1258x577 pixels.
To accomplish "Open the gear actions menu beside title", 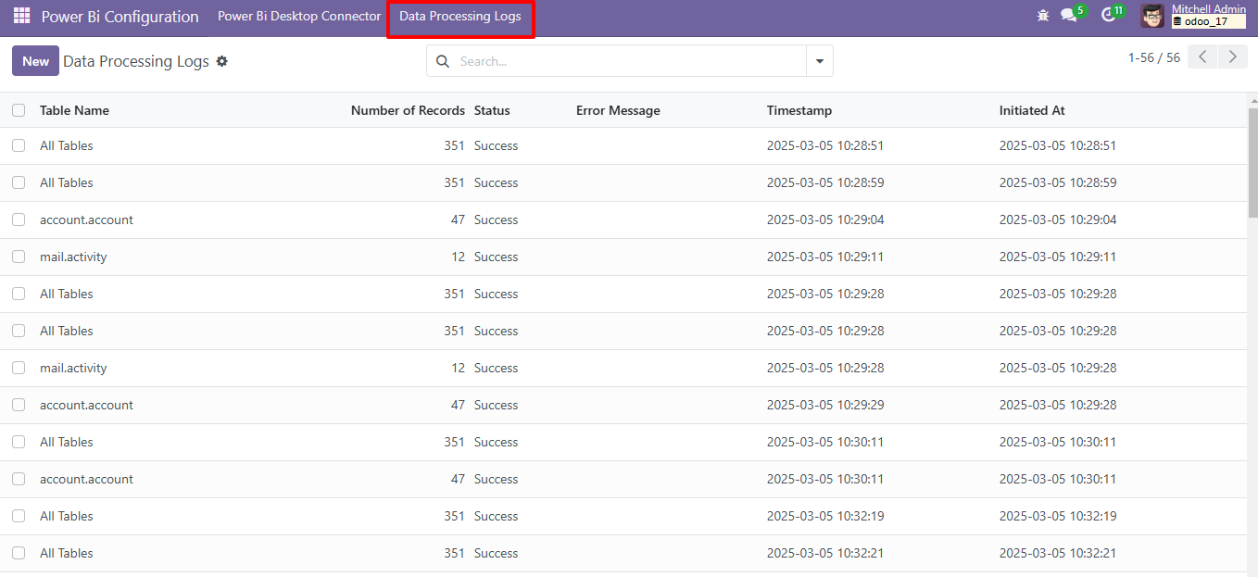I will [222, 61].
